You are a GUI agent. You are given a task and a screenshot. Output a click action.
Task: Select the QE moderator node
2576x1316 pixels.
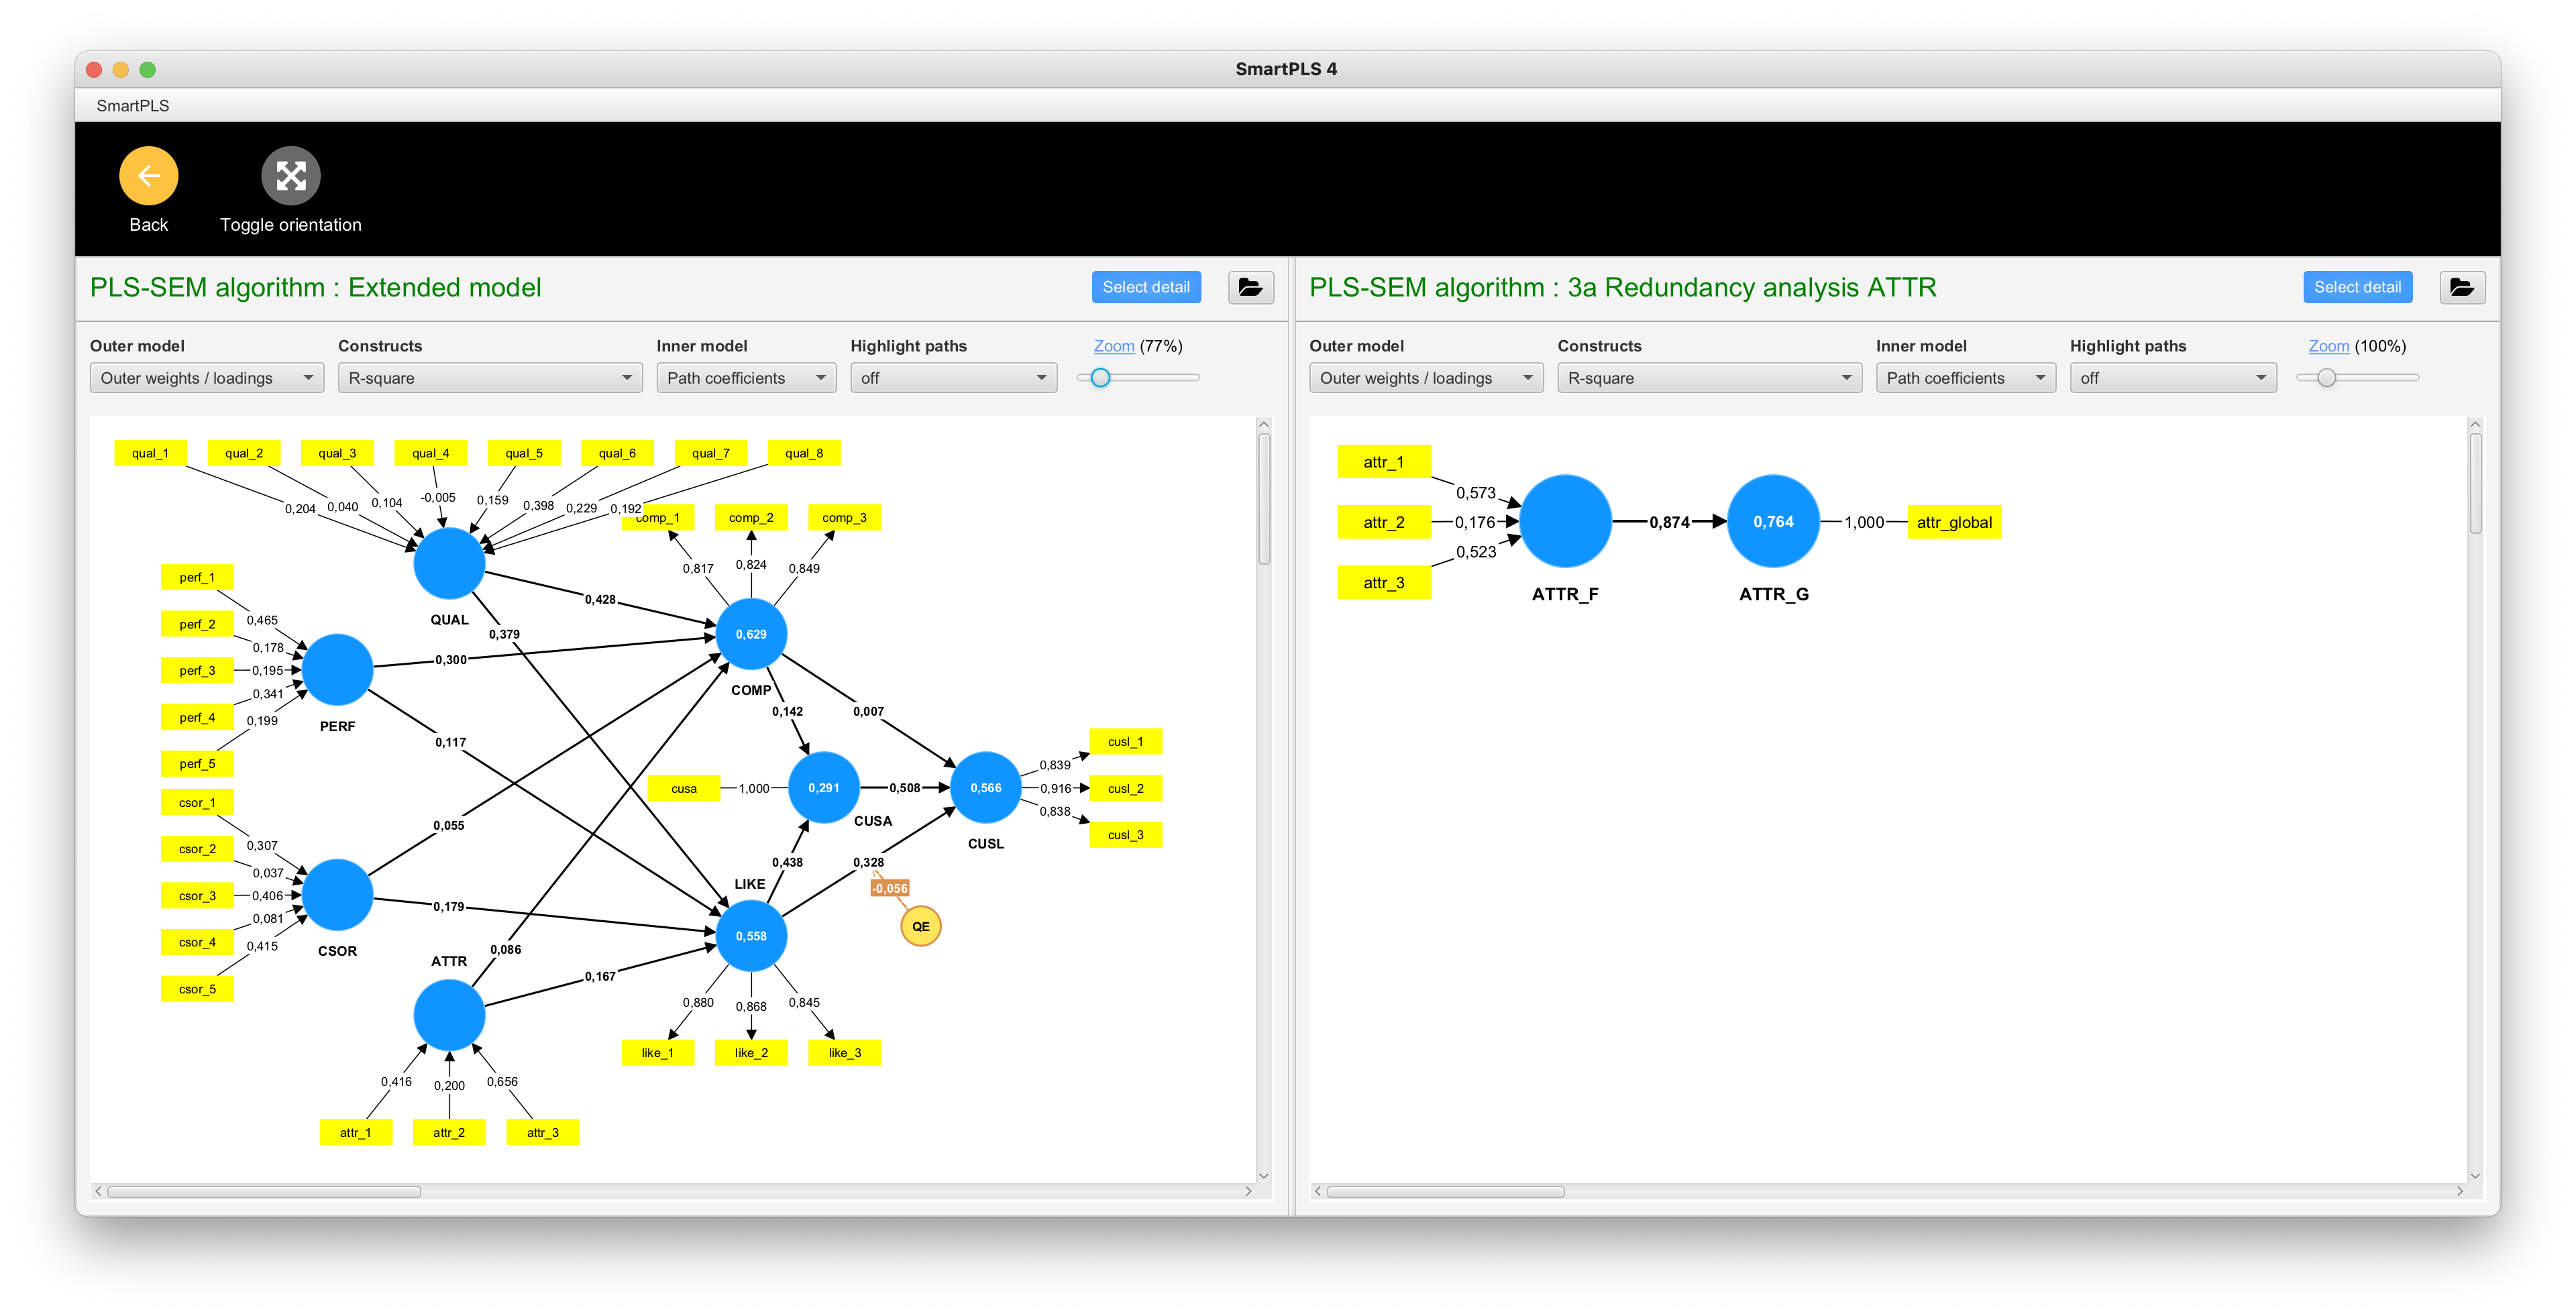click(x=920, y=926)
